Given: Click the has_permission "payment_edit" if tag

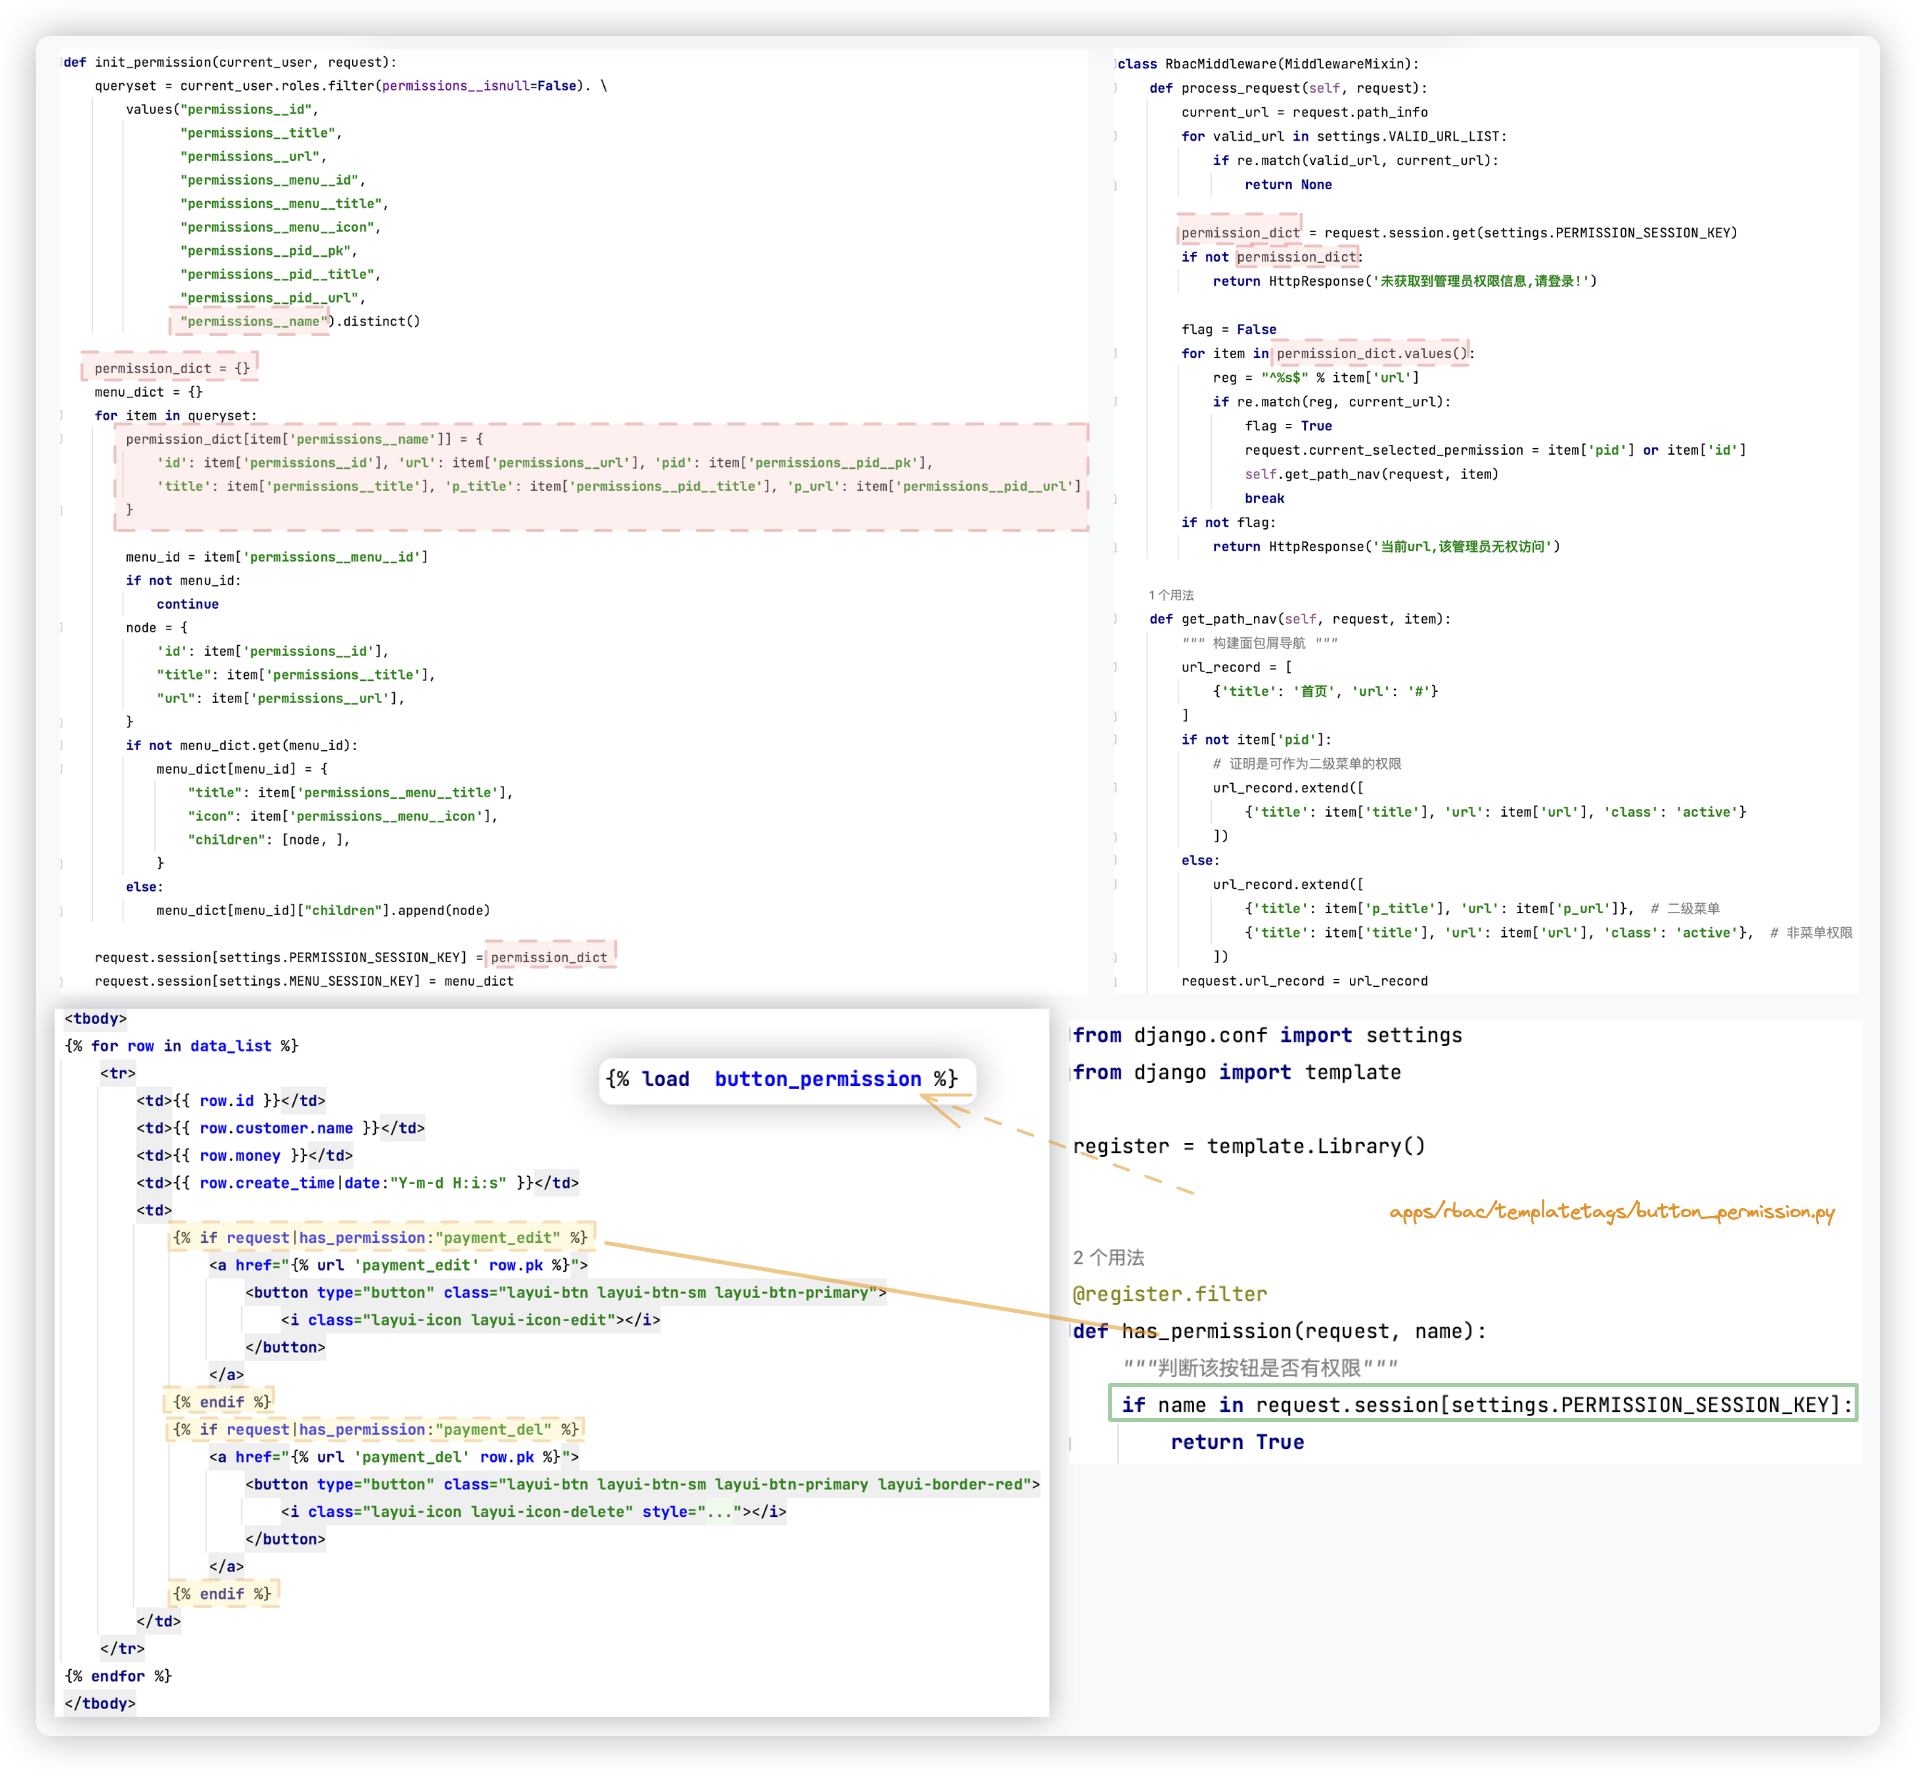Looking at the screenshot, I should point(380,1238).
